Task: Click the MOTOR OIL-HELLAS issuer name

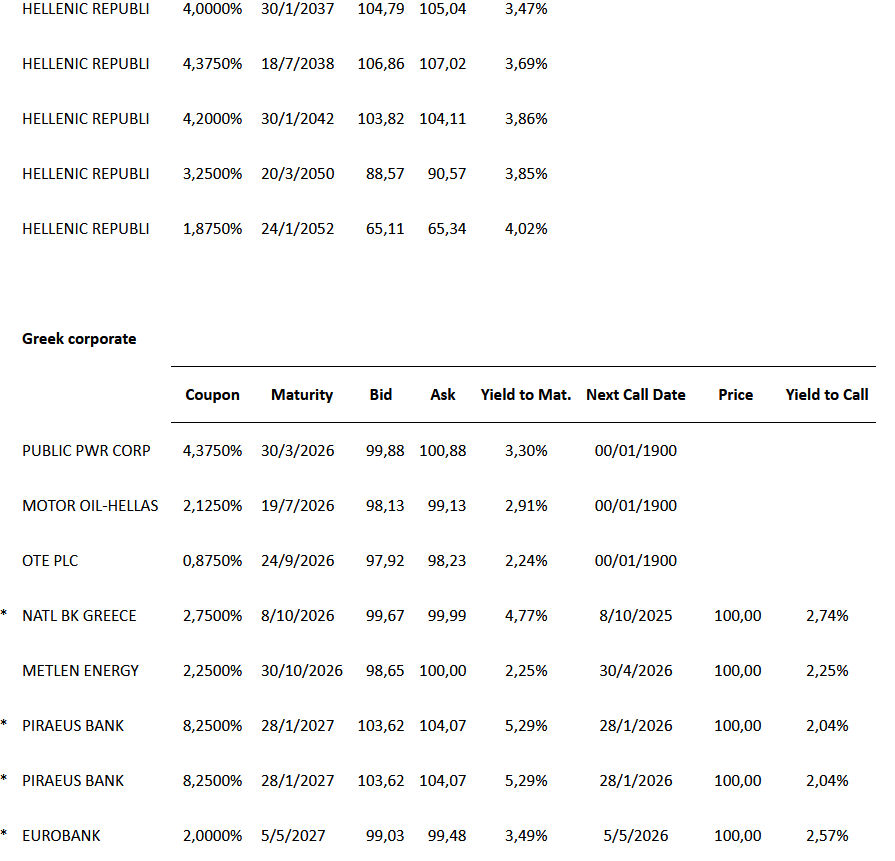Action: pos(90,506)
